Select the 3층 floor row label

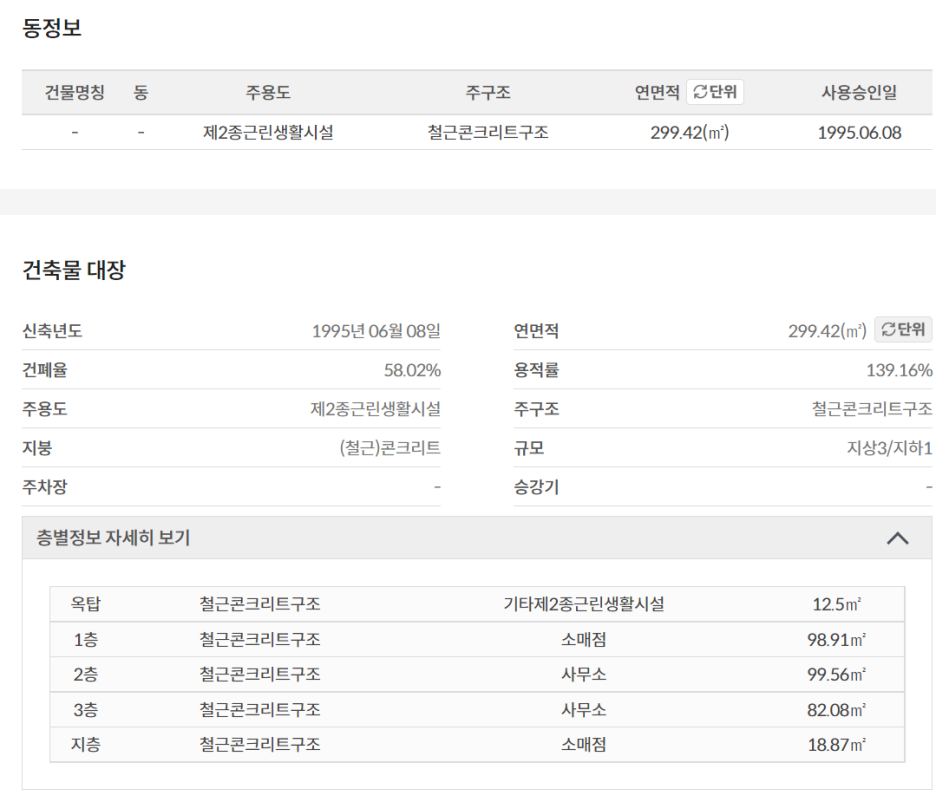pyautogui.click(x=85, y=710)
